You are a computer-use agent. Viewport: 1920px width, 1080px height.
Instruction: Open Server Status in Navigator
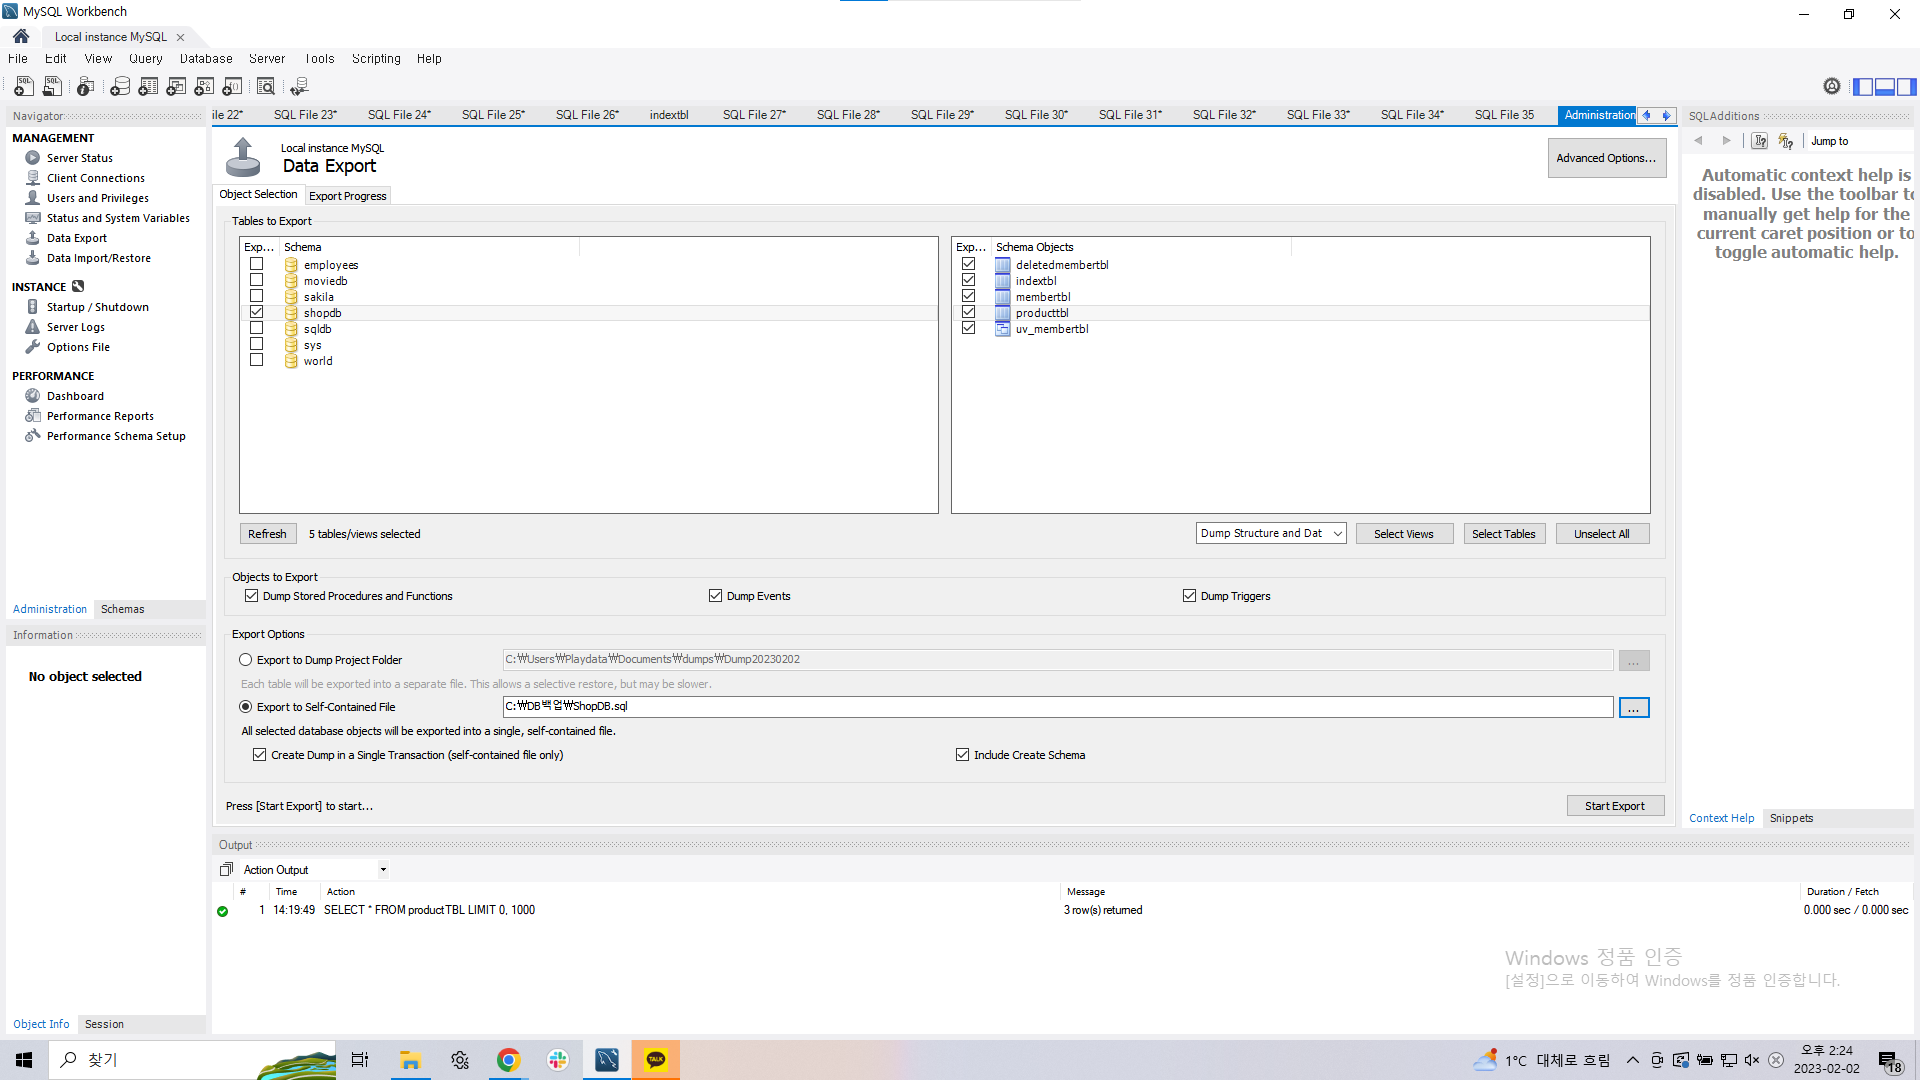pyautogui.click(x=79, y=158)
